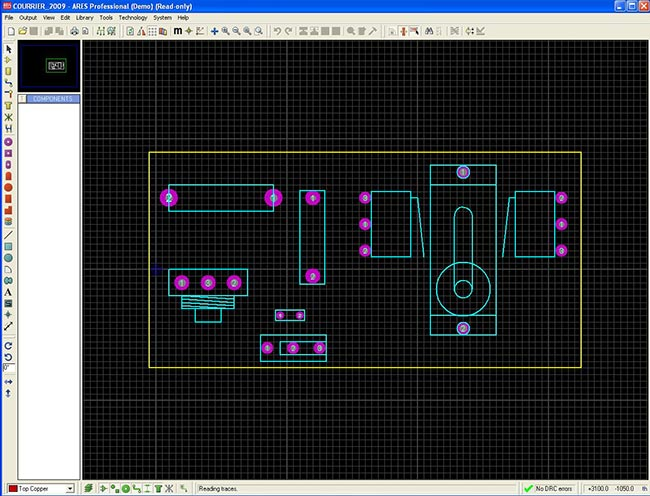The width and height of the screenshot is (650, 496).
Task: Open the Library menu
Action: (x=85, y=18)
